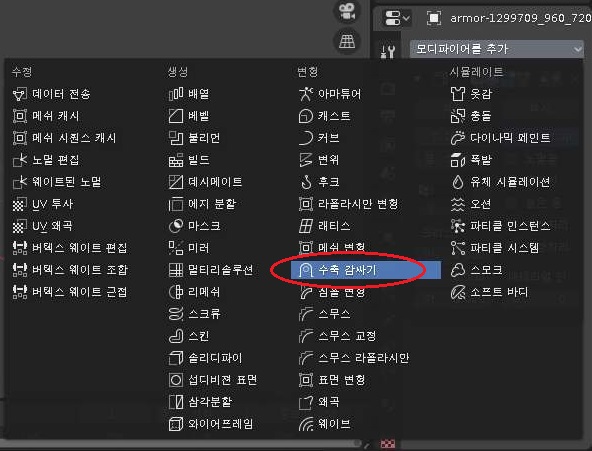Add 배열 (Array) modifier
Image resolution: width=592 pixels, height=451 pixels.
click(x=189, y=94)
